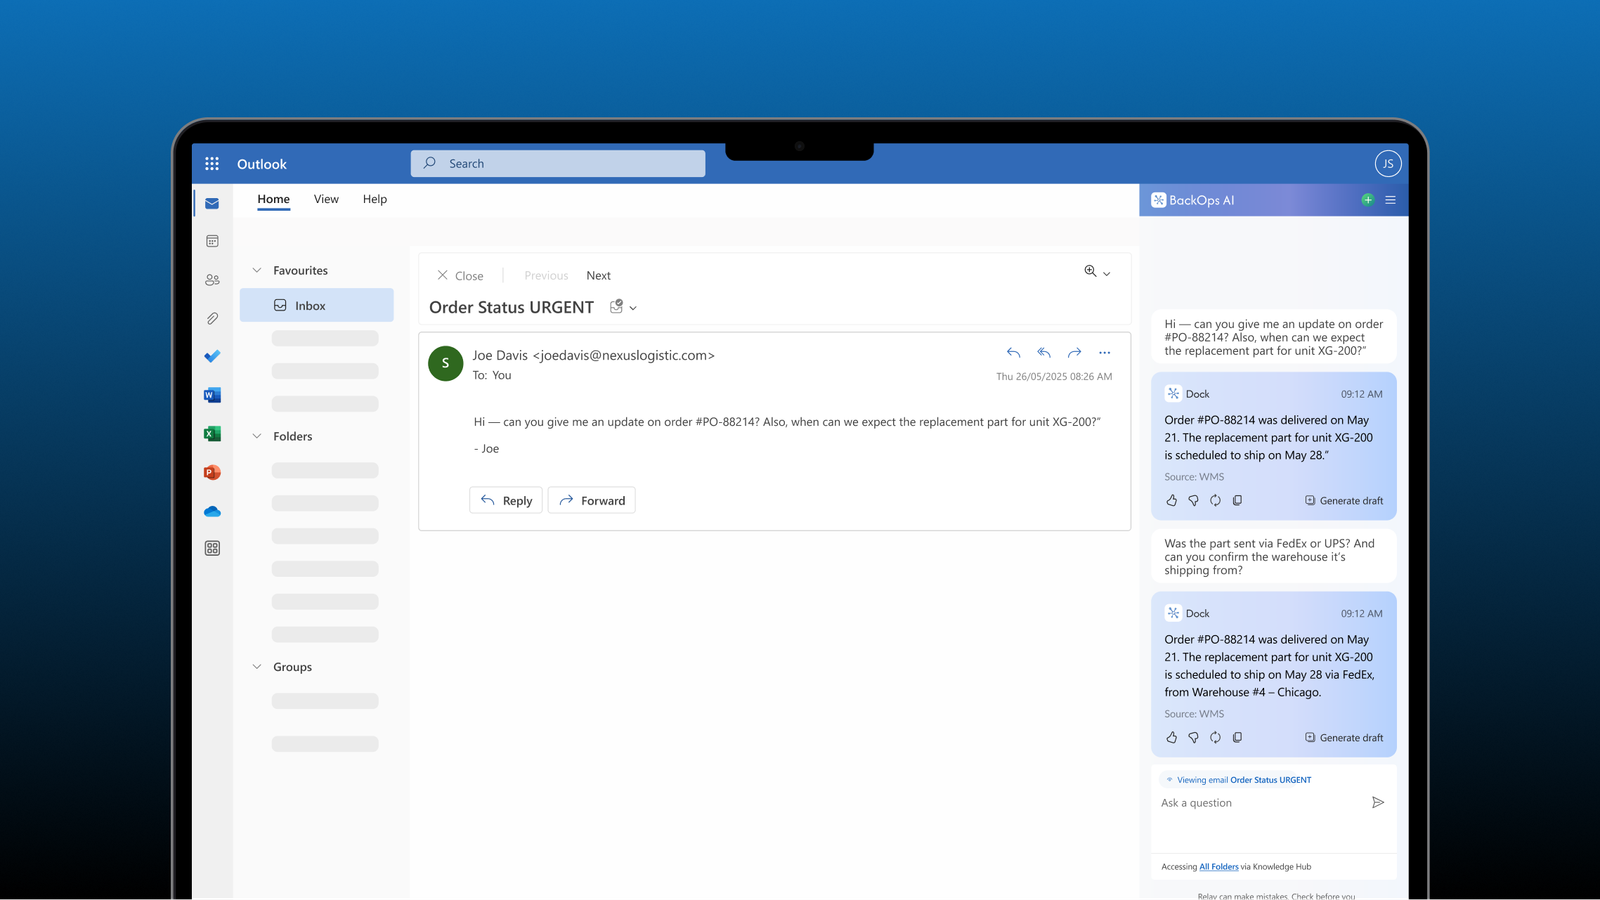Click the Outlook title text
This screenshot has width=1600, height=900.
click(x=262, y=164)
